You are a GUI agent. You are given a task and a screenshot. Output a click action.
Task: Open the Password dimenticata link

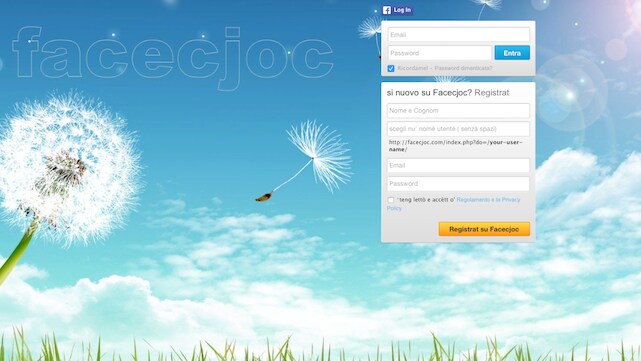463,68
